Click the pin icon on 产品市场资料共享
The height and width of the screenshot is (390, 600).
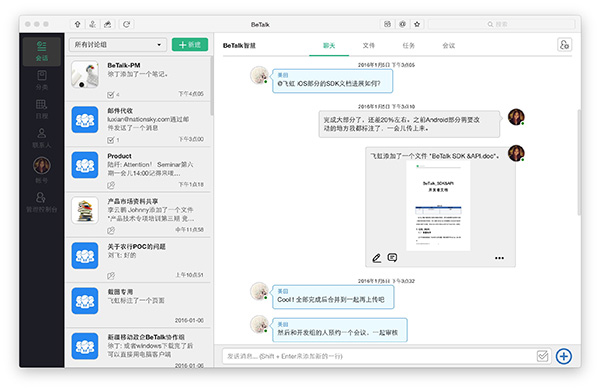[x=111, y=230]
